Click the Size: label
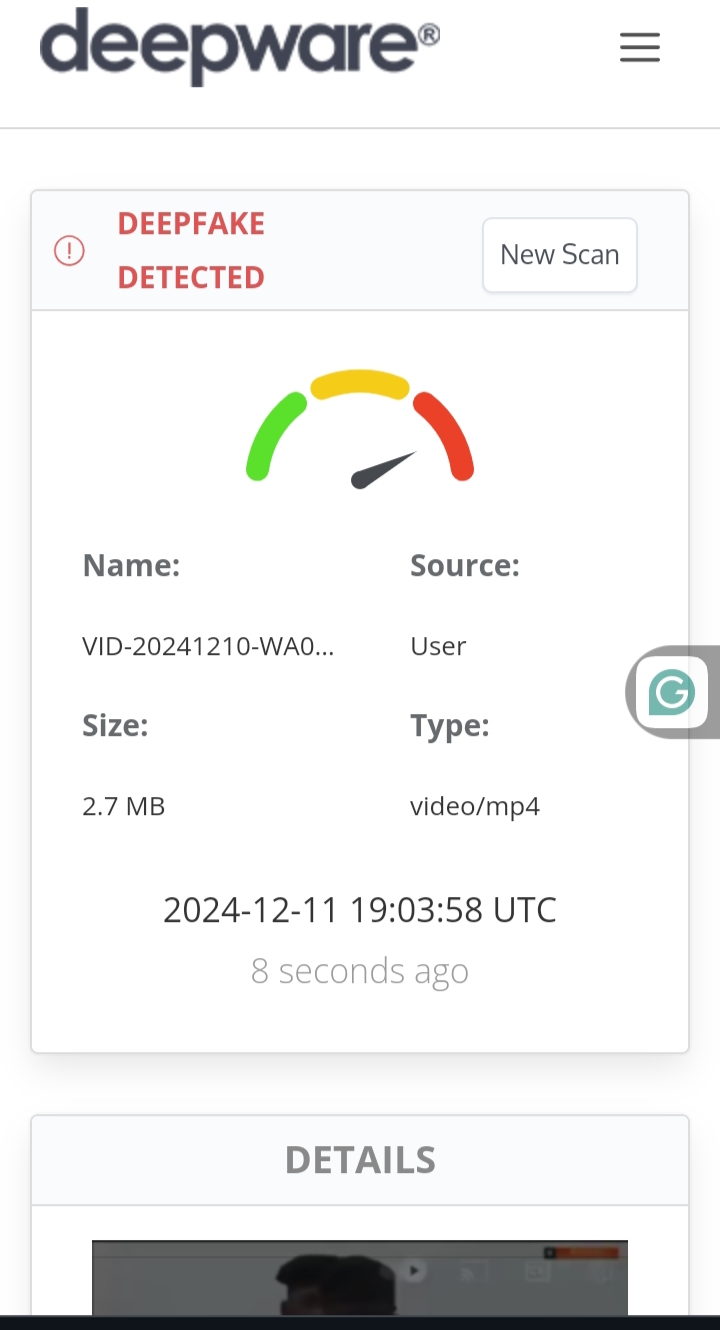The image size is (720, 1330). 115,726
